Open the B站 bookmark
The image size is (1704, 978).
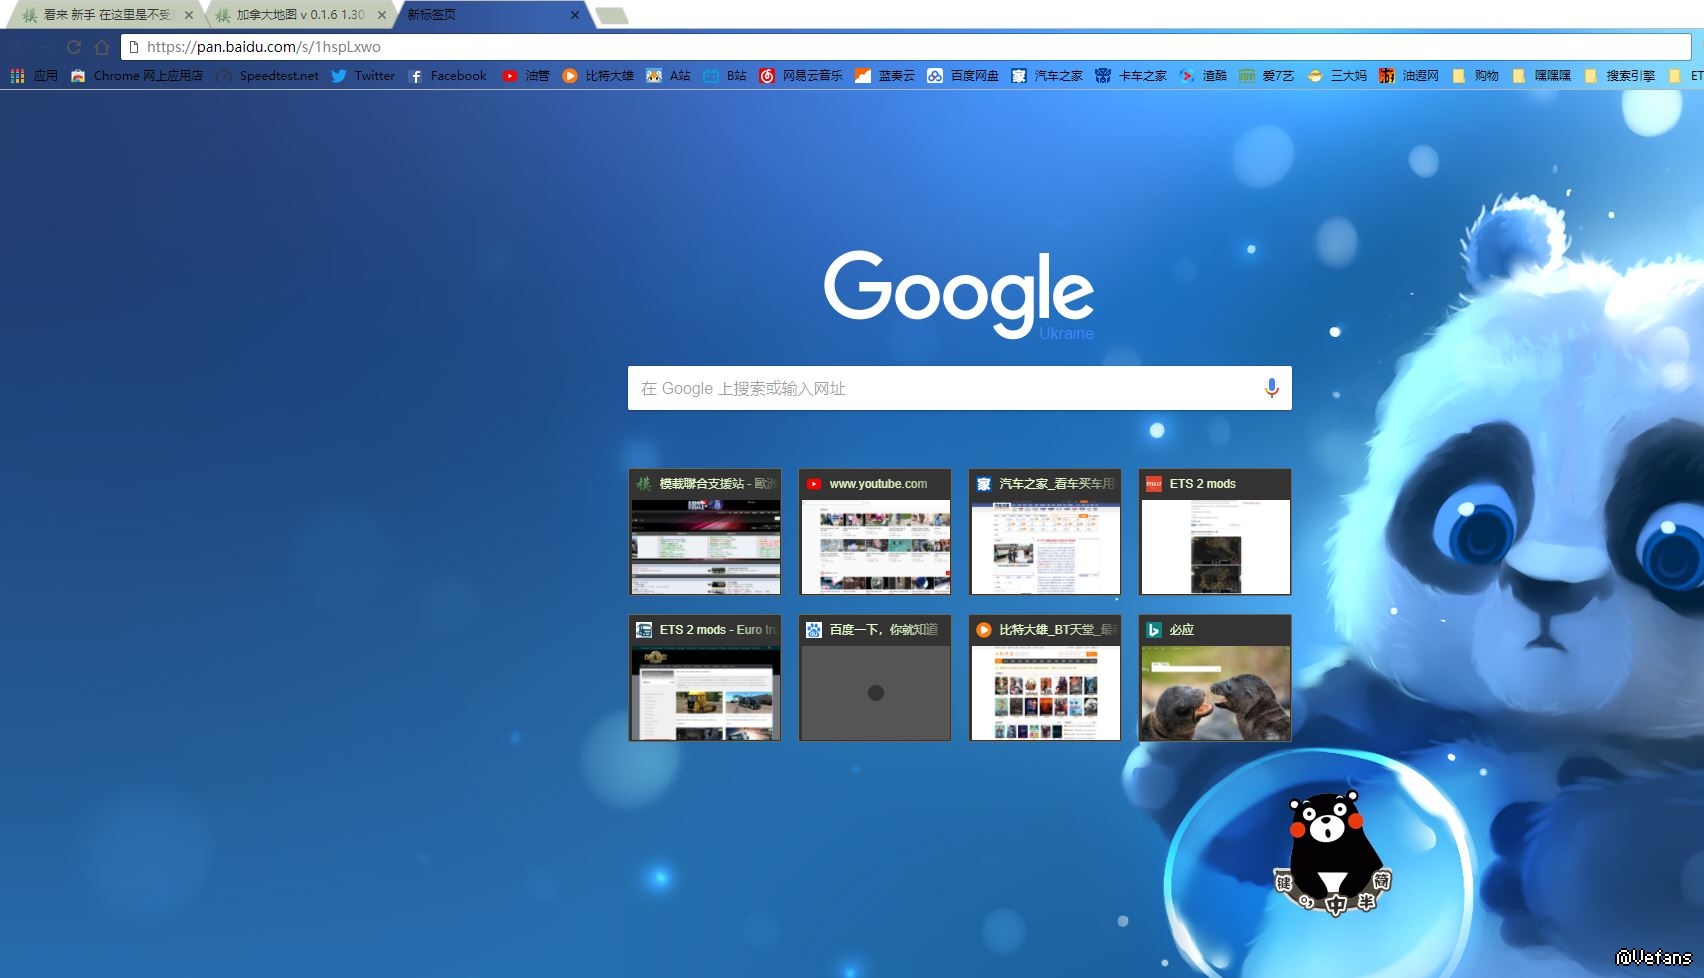pos(725,76)
